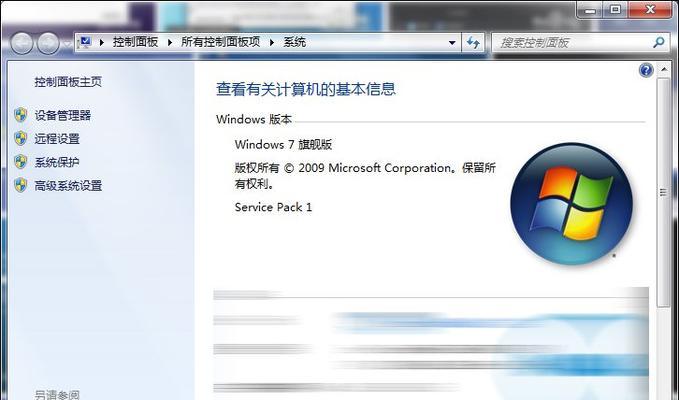The height and width of the screenshot is (400, 679).
Task: Click the refresh button next to the address bar
Action: coord(473,42)
